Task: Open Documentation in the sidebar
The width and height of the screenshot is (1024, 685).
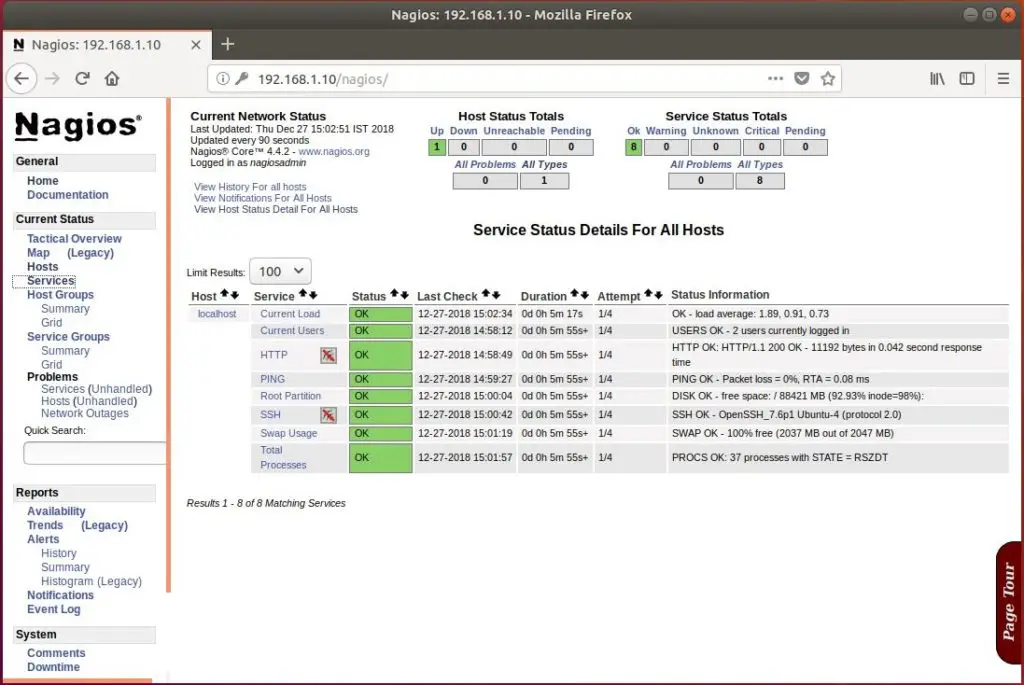Action: [68, 195]
